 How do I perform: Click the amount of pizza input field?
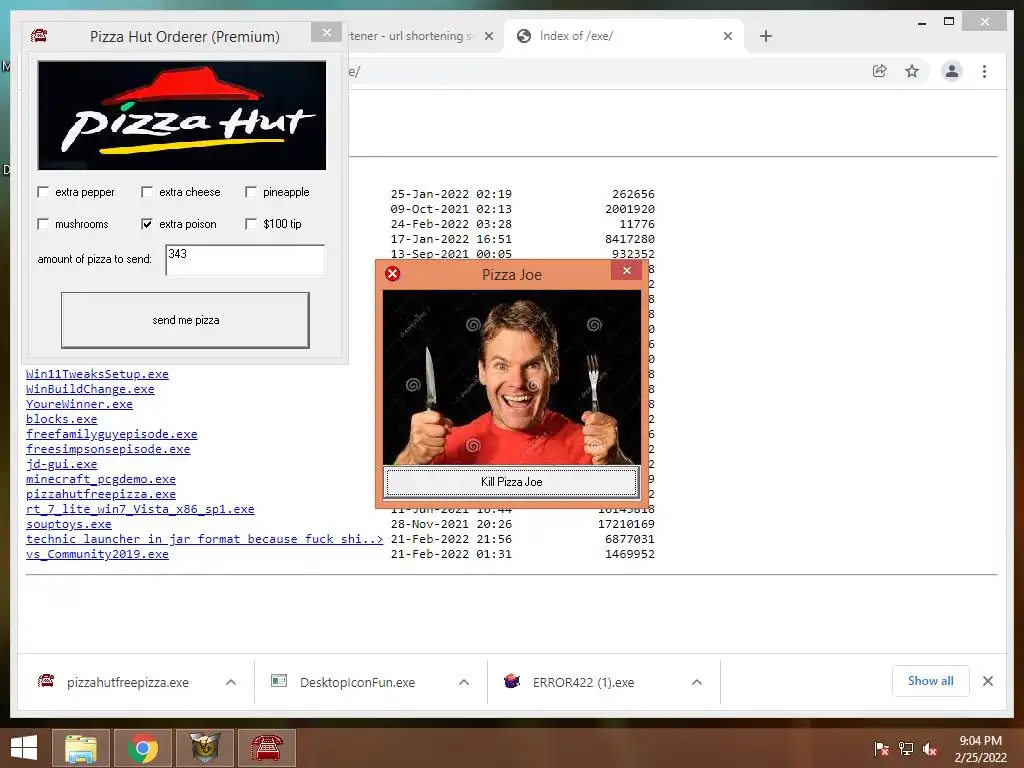click(x=245, y=260)
